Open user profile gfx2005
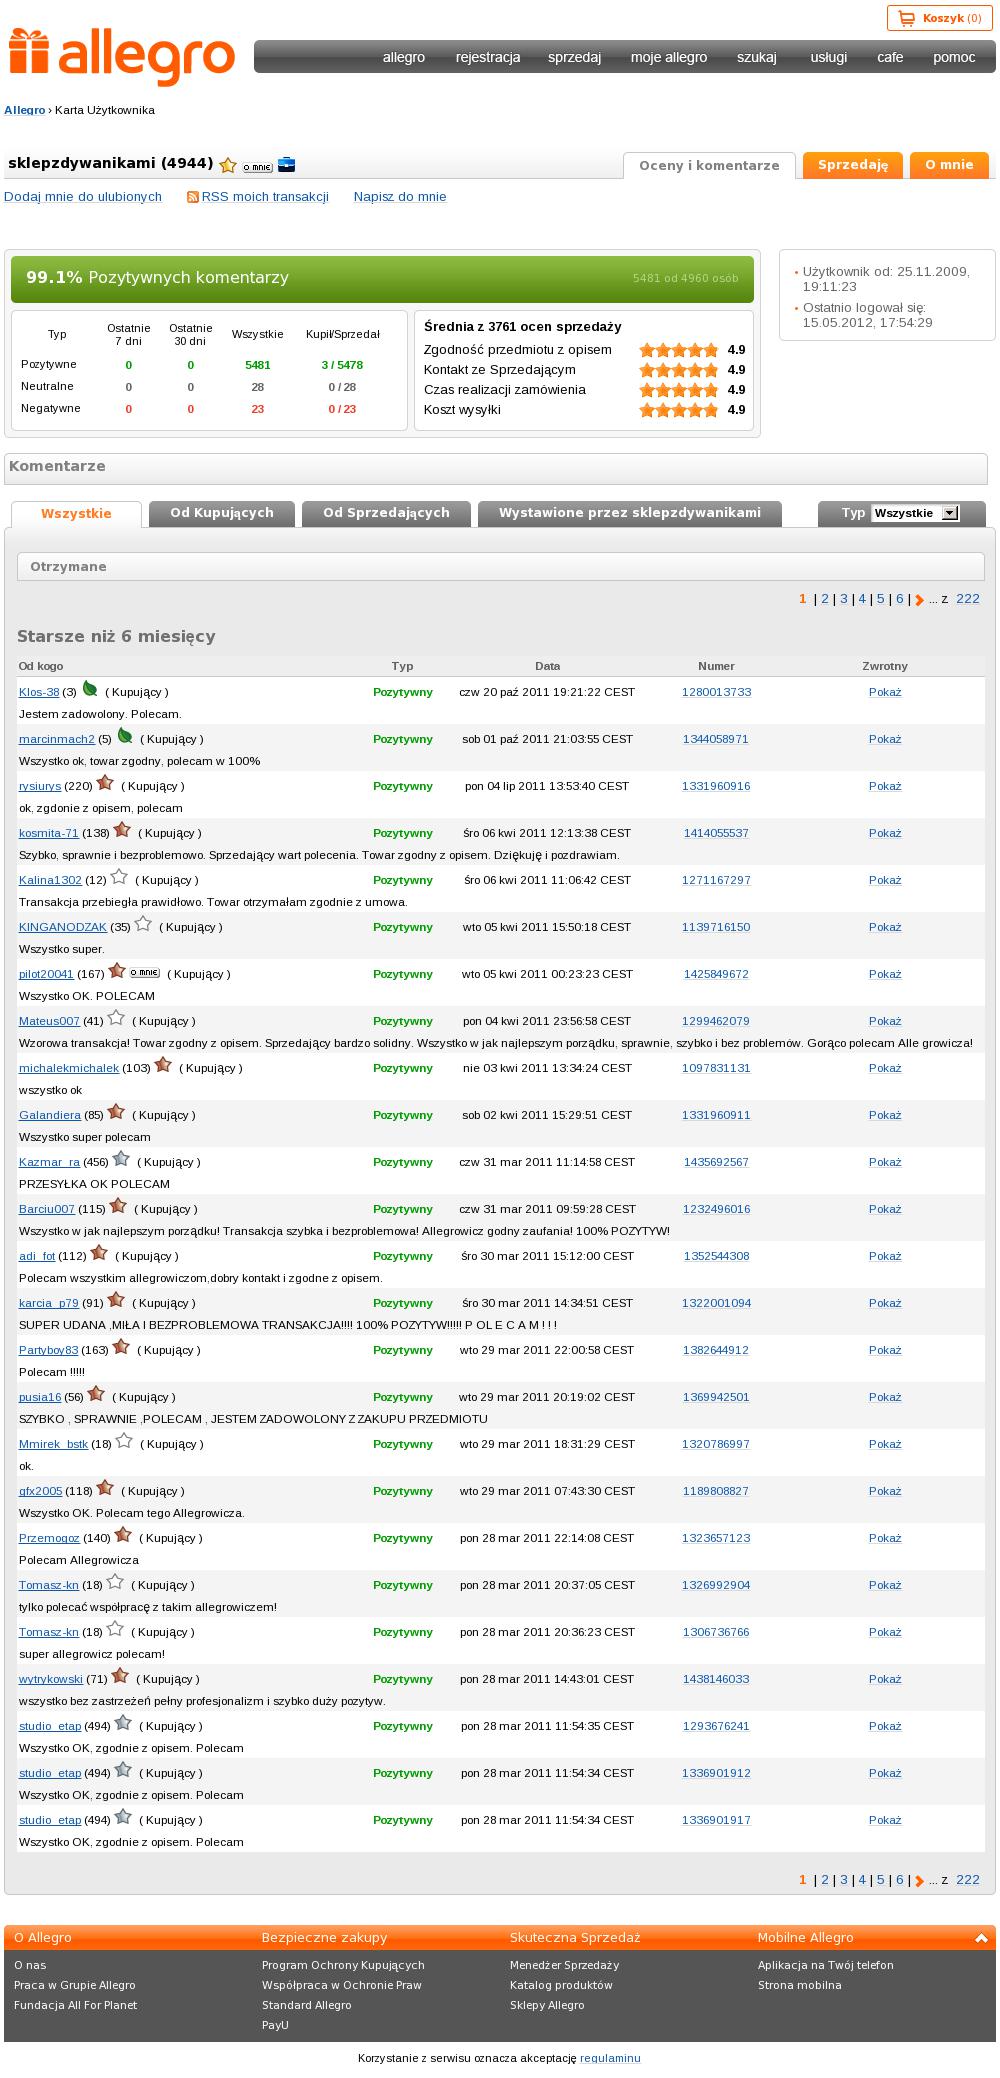Image resolution: width=1000 pixels, height=2078 pixels. 40,1491
